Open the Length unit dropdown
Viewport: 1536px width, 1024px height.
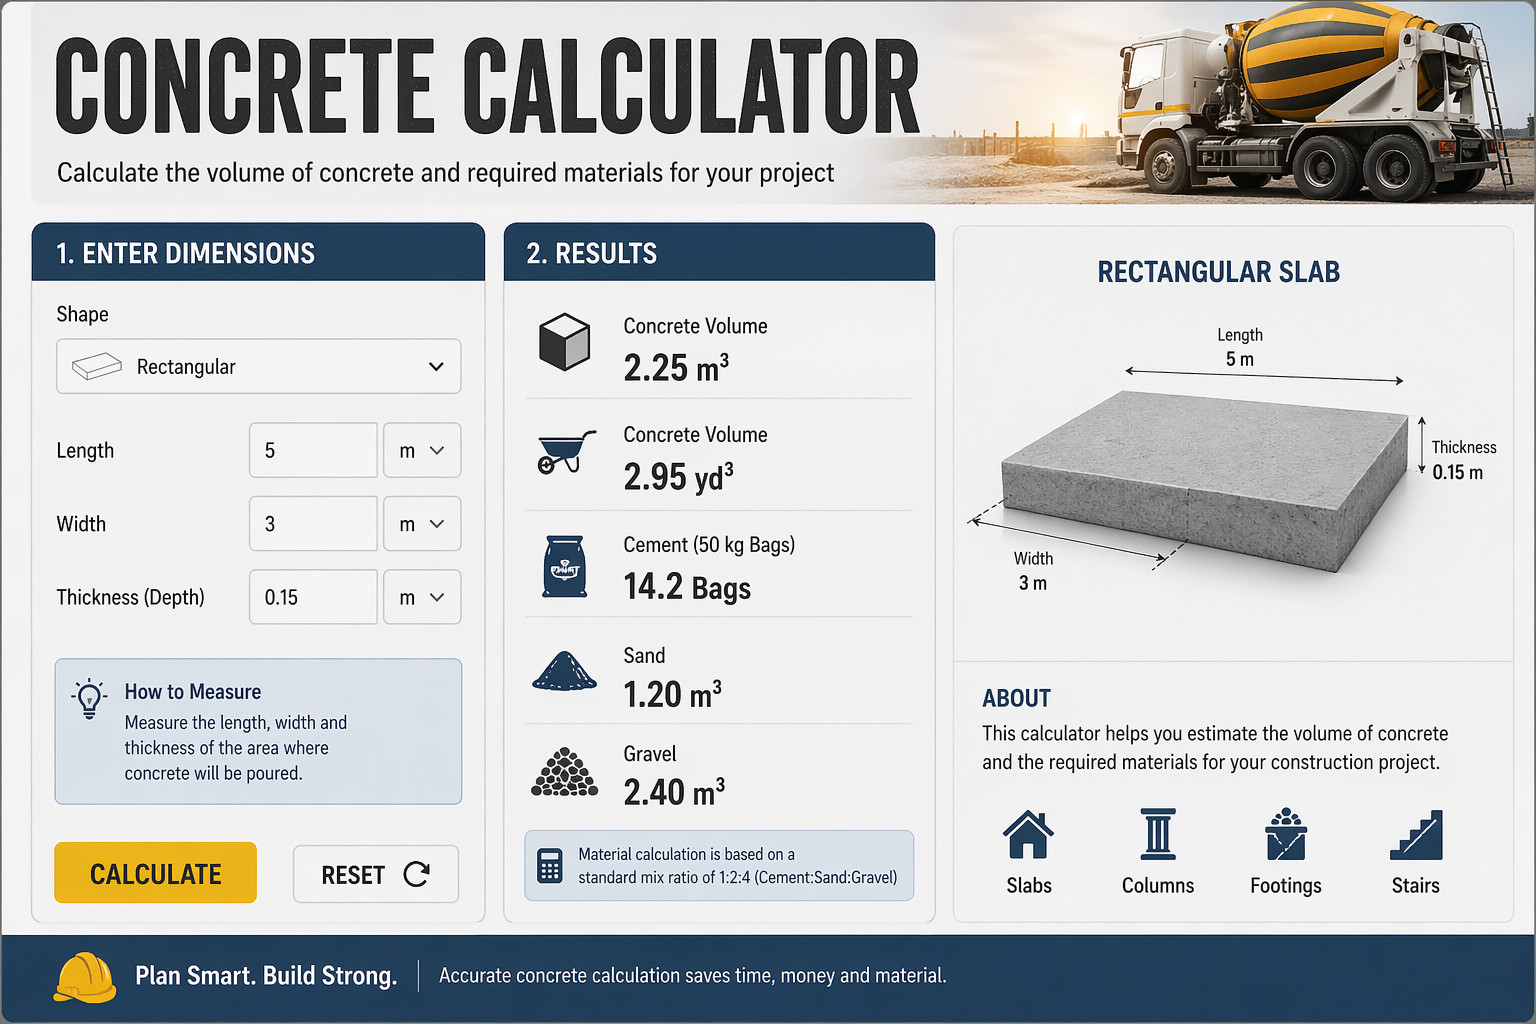tap(422, 450)
